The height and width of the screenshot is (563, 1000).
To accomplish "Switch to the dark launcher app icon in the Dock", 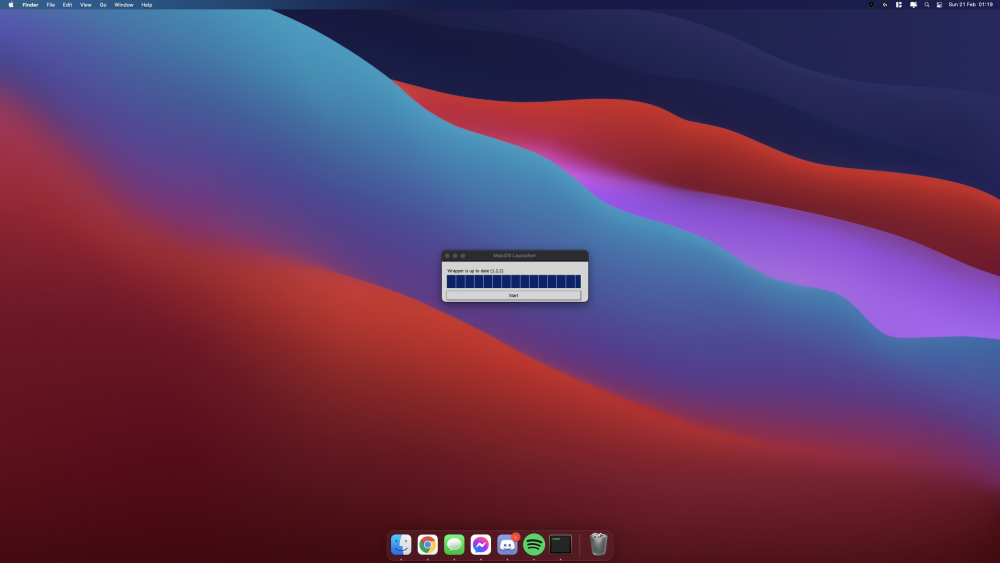I will click(561, 544).
